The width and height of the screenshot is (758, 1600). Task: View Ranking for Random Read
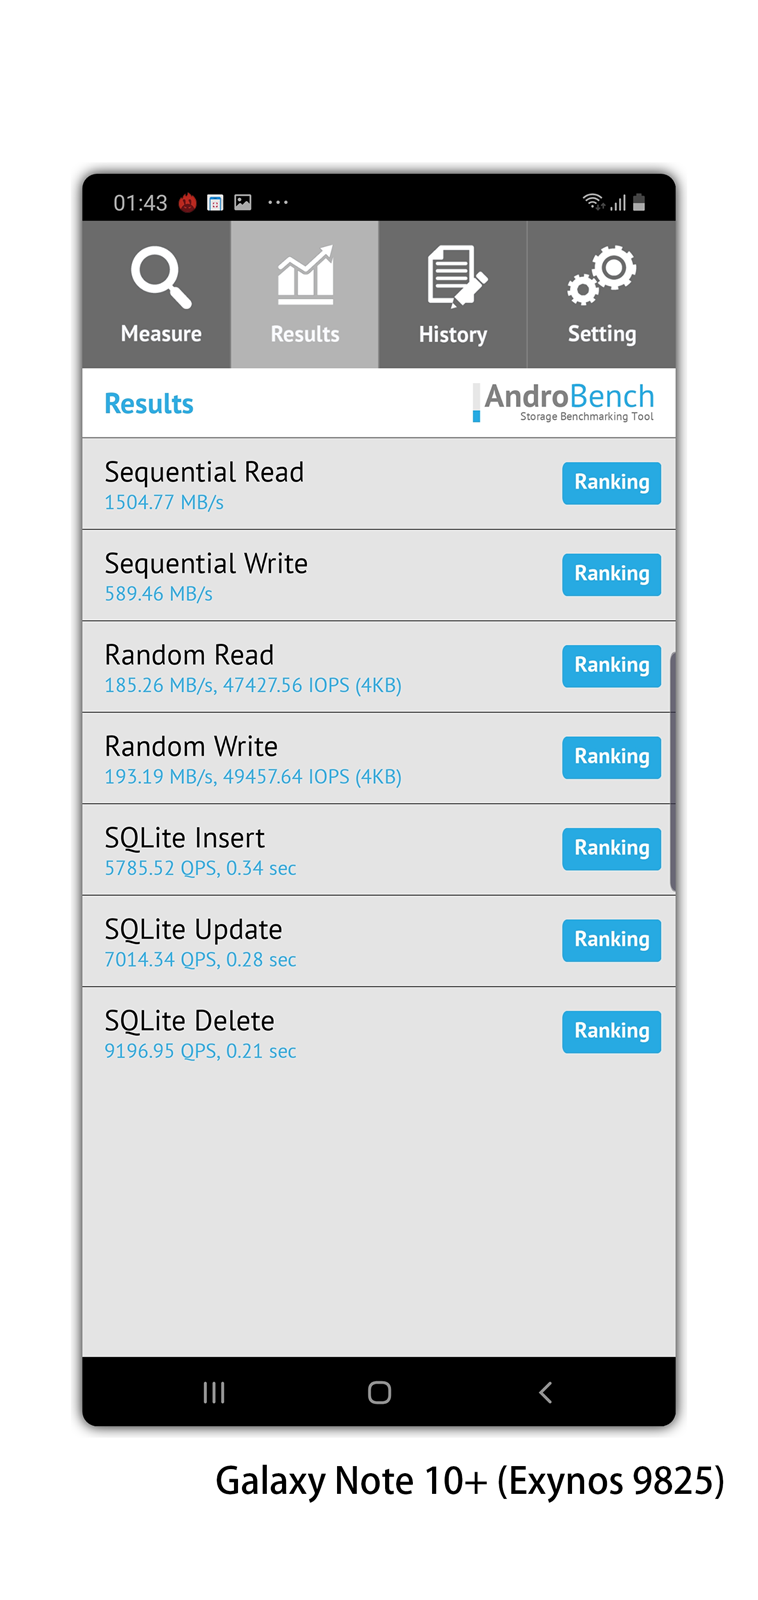611,666
